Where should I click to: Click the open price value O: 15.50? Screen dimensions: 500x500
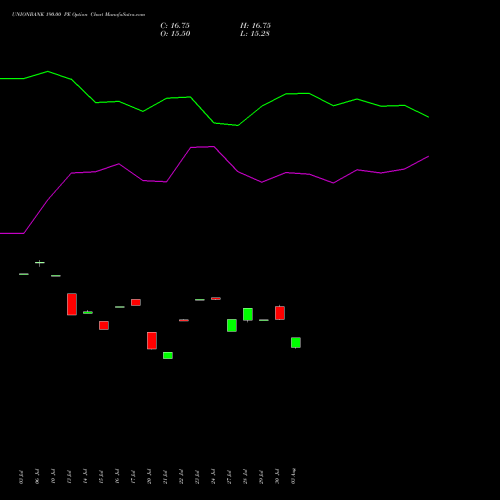[x=175, y=34]
